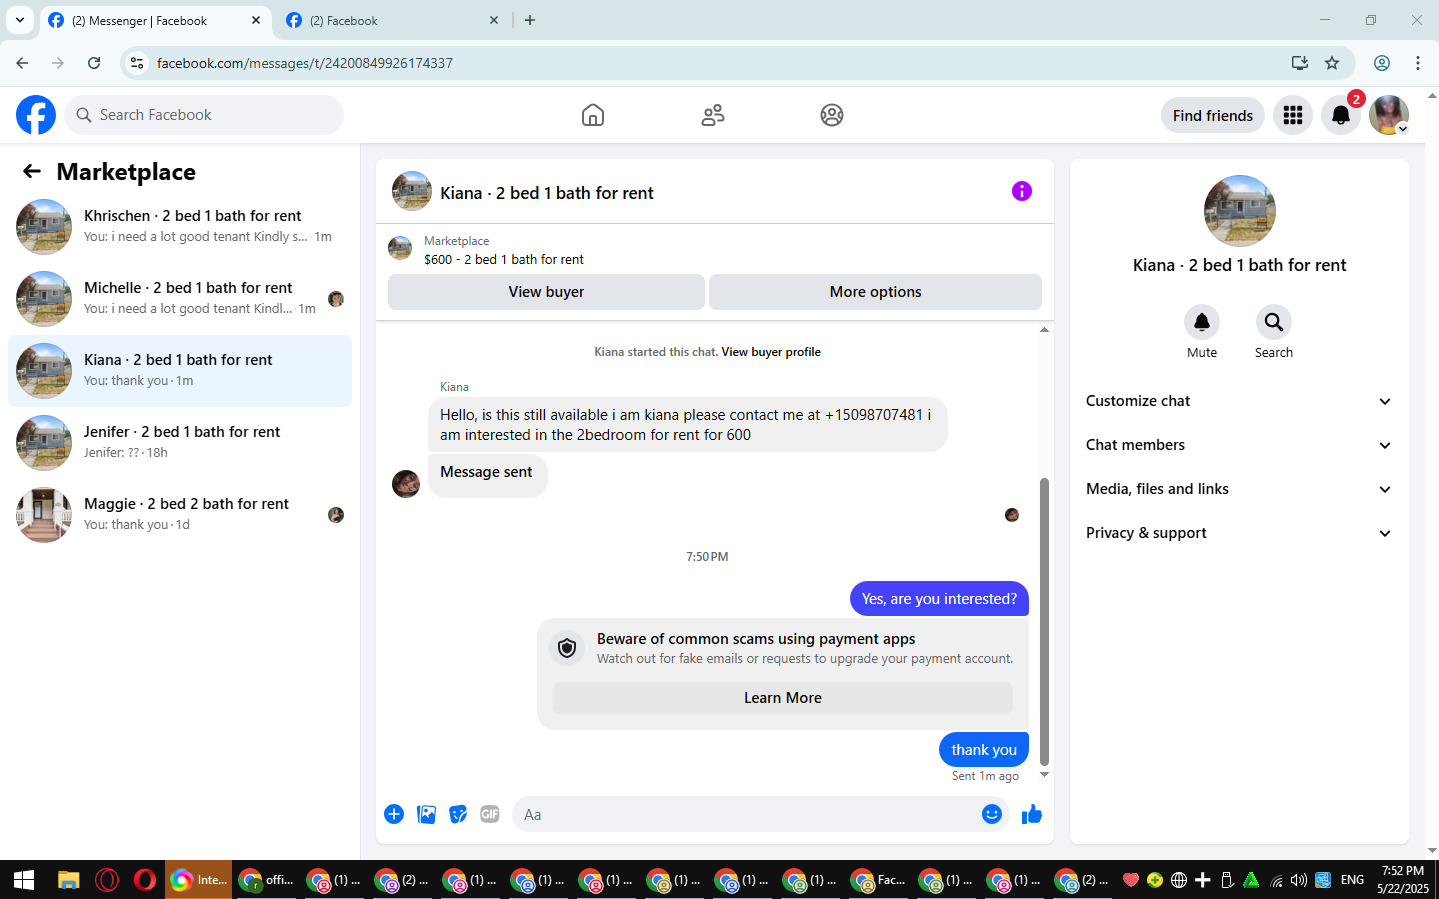
Task: Switch to the second (2) Facebook tab
Action: (x=393, y=21)
